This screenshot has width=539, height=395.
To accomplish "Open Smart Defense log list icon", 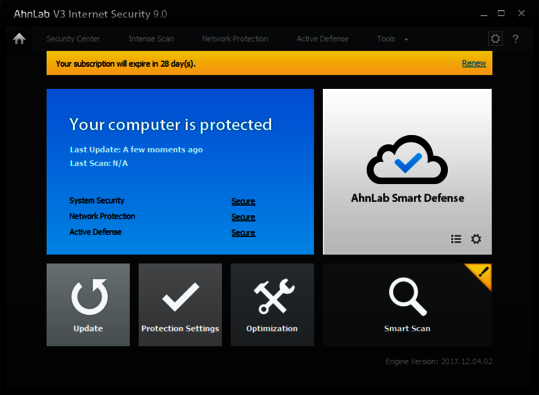I will tap(456, 239).
